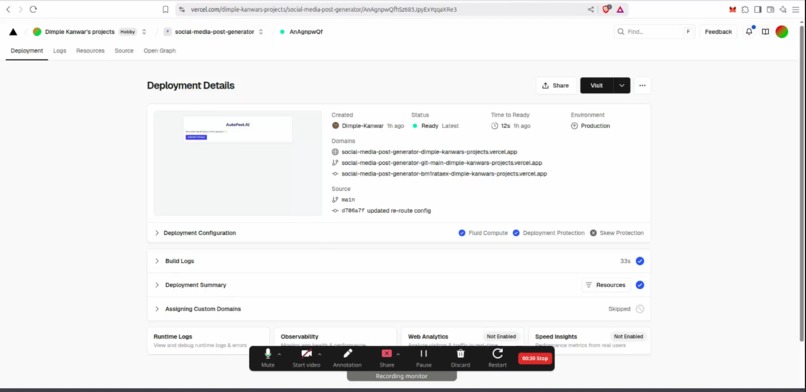
Task: Open the git-main branch domain link
Action: click(x=442, y=163)
